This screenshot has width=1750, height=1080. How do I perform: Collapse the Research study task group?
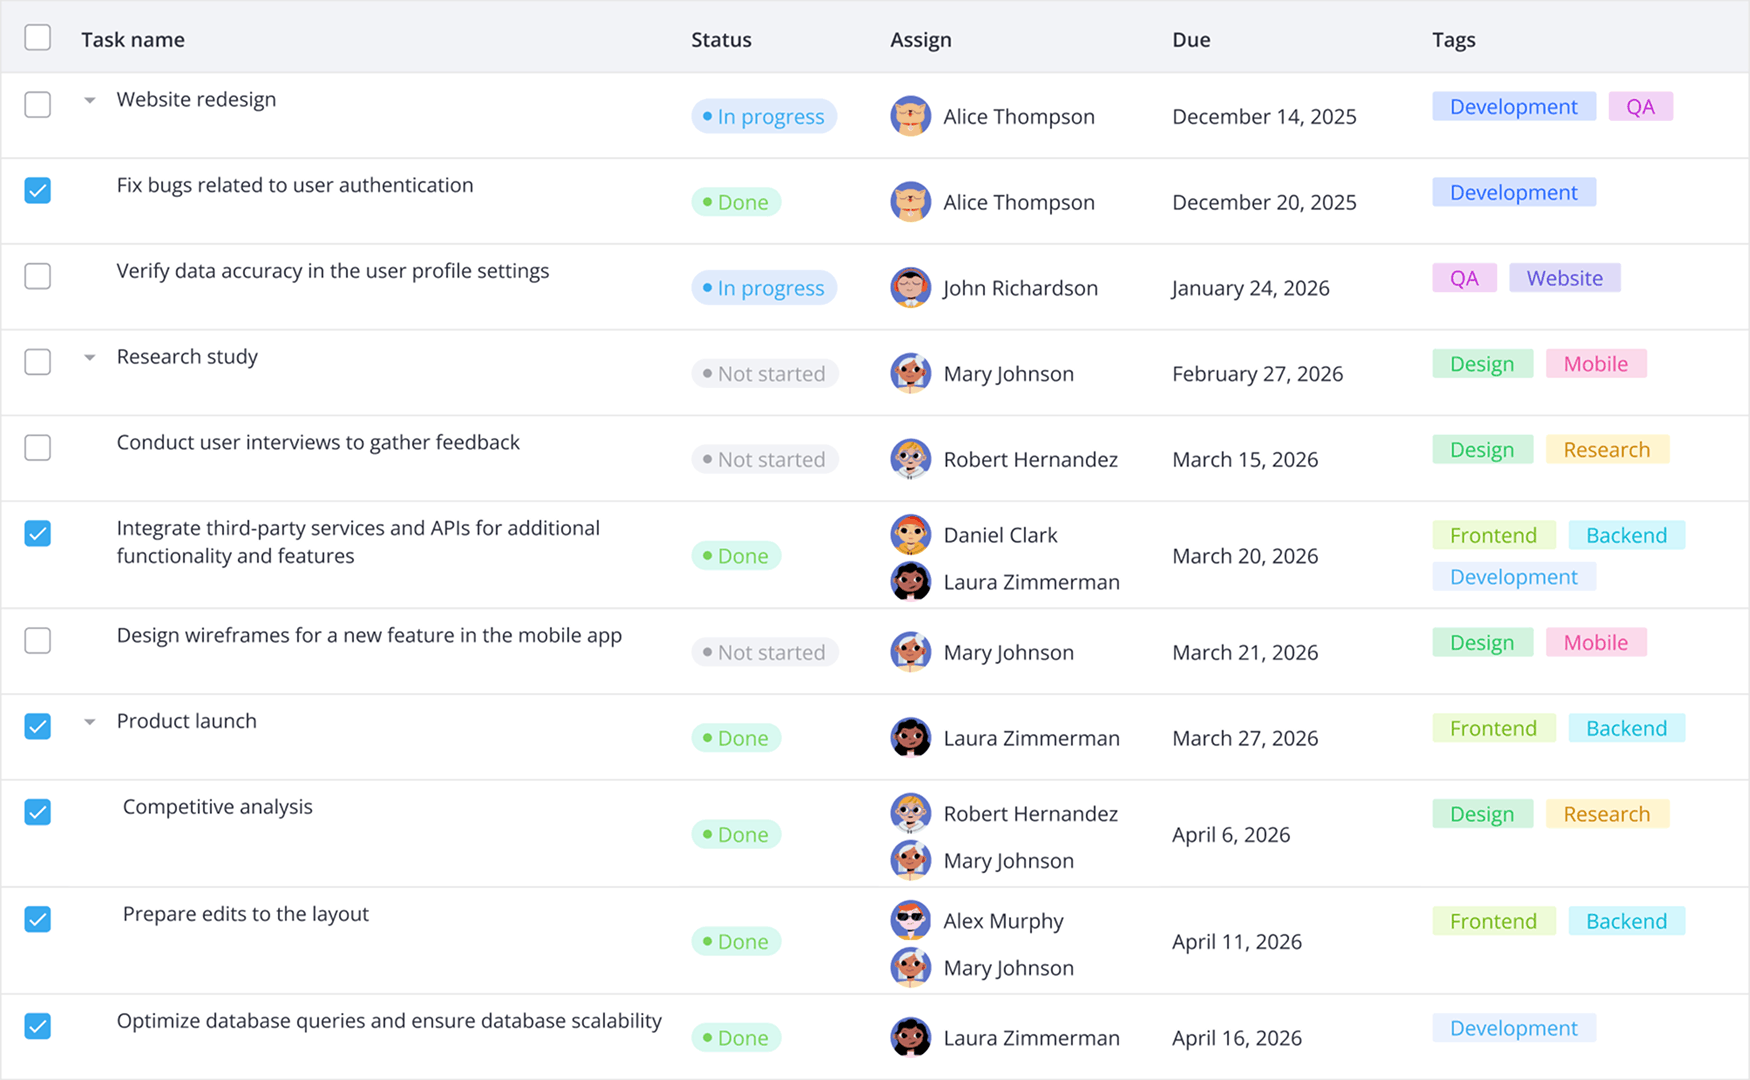click(x=90, y=357)
